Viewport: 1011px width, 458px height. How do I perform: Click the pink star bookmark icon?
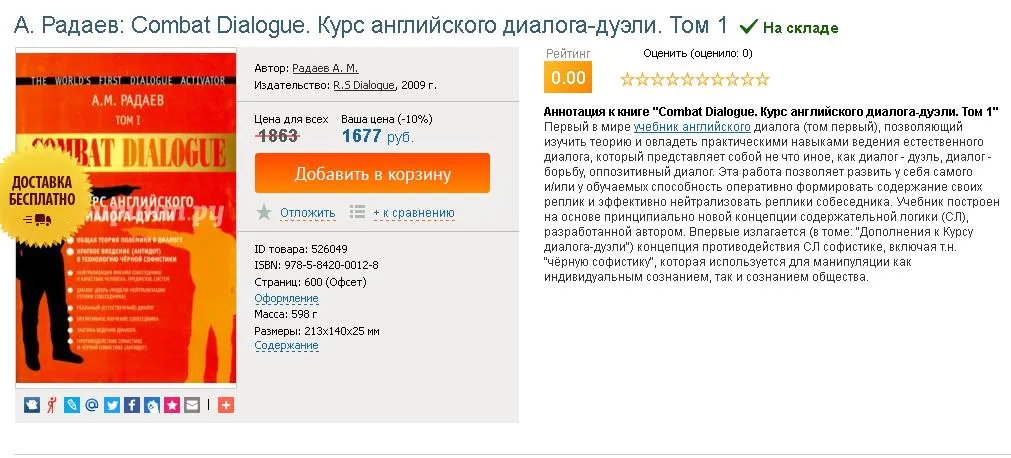pos(172,405)
